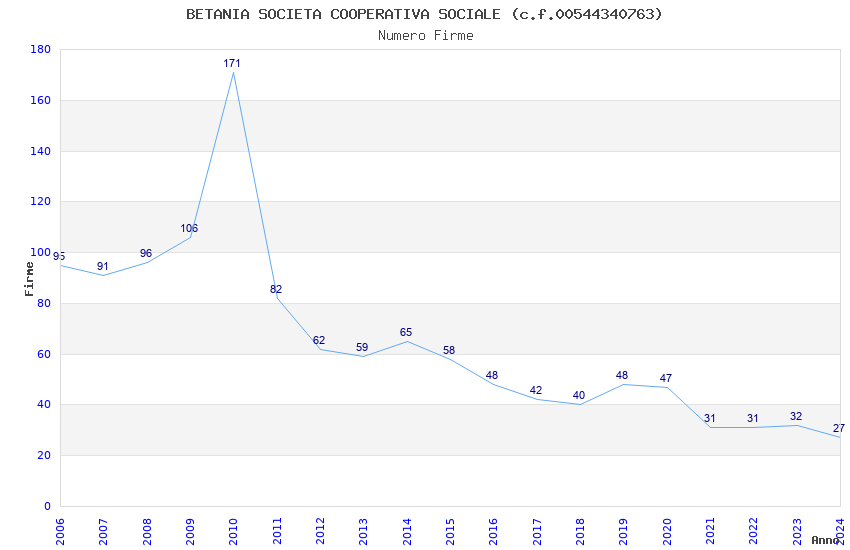Click the data label 96 for 2008
Image resolution: width=850 pixels, height=550 pixels.
pos(146,253)
